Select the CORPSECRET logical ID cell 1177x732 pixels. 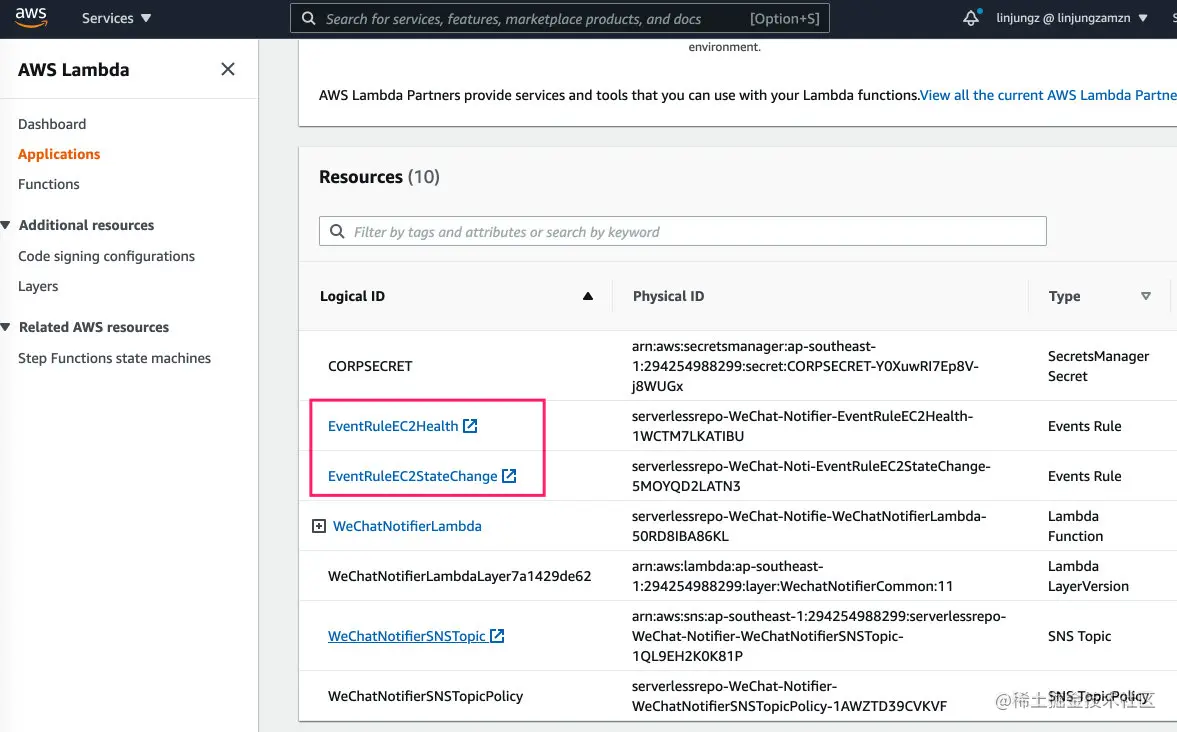click(x=370, y=366)
